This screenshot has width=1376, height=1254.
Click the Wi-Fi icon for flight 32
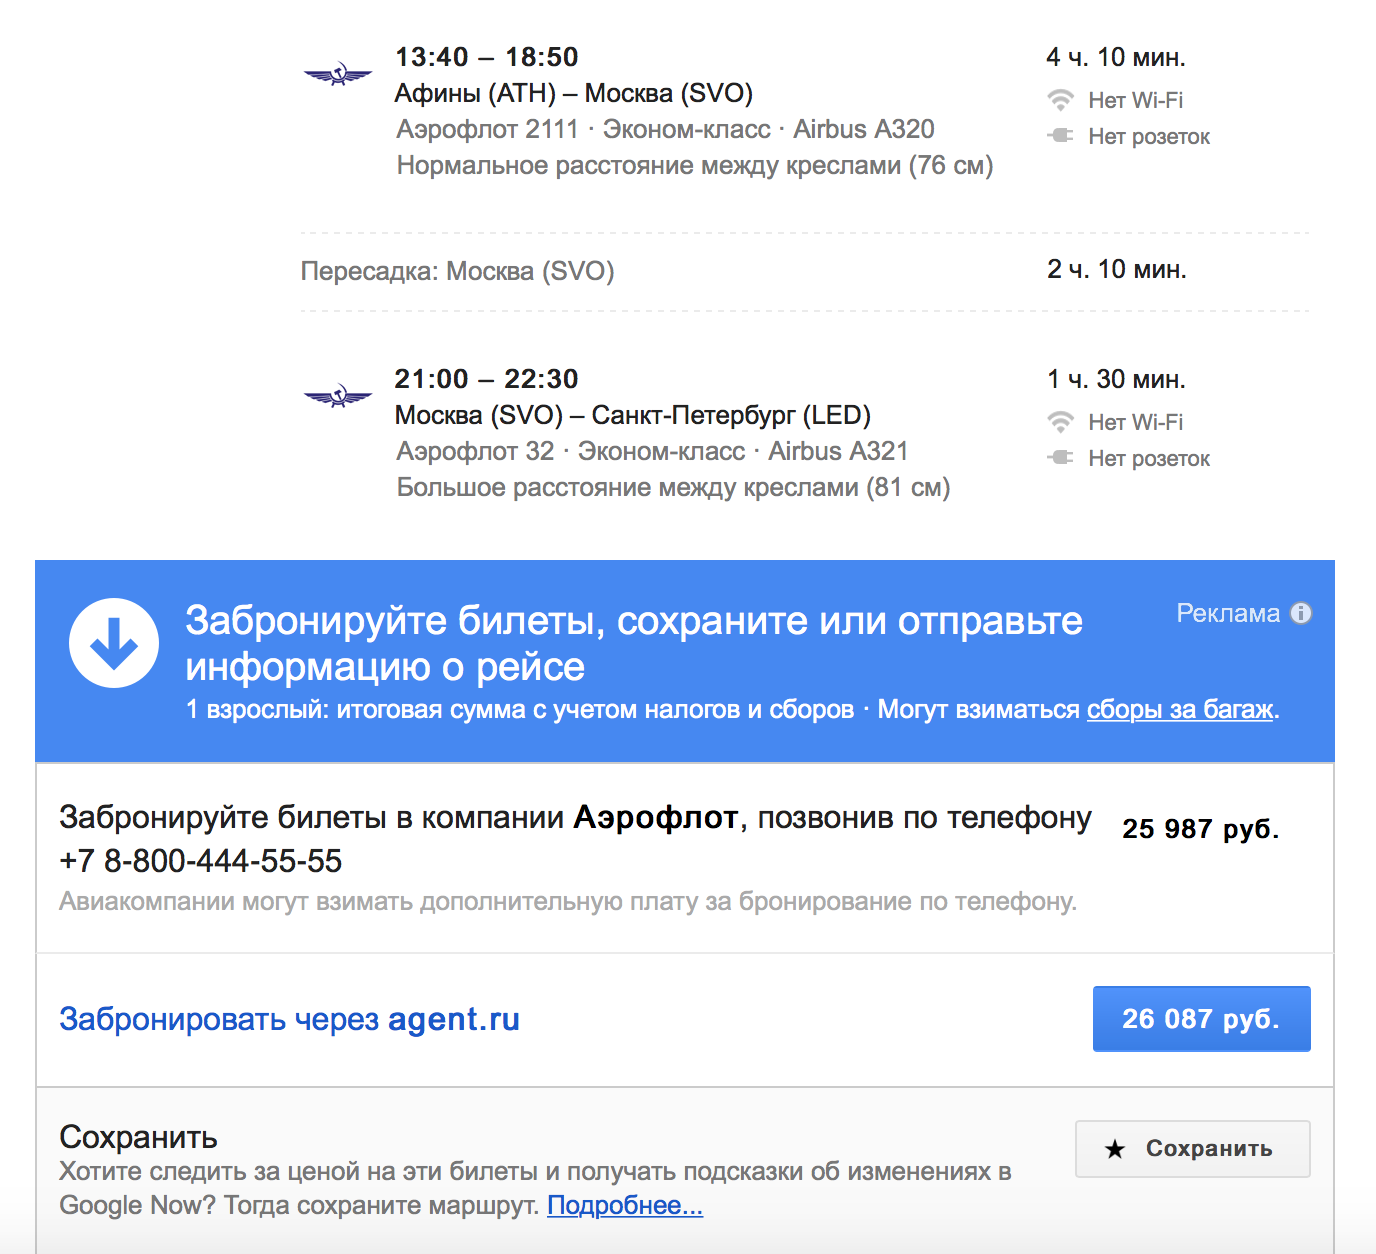click(x=1060, y=422)
